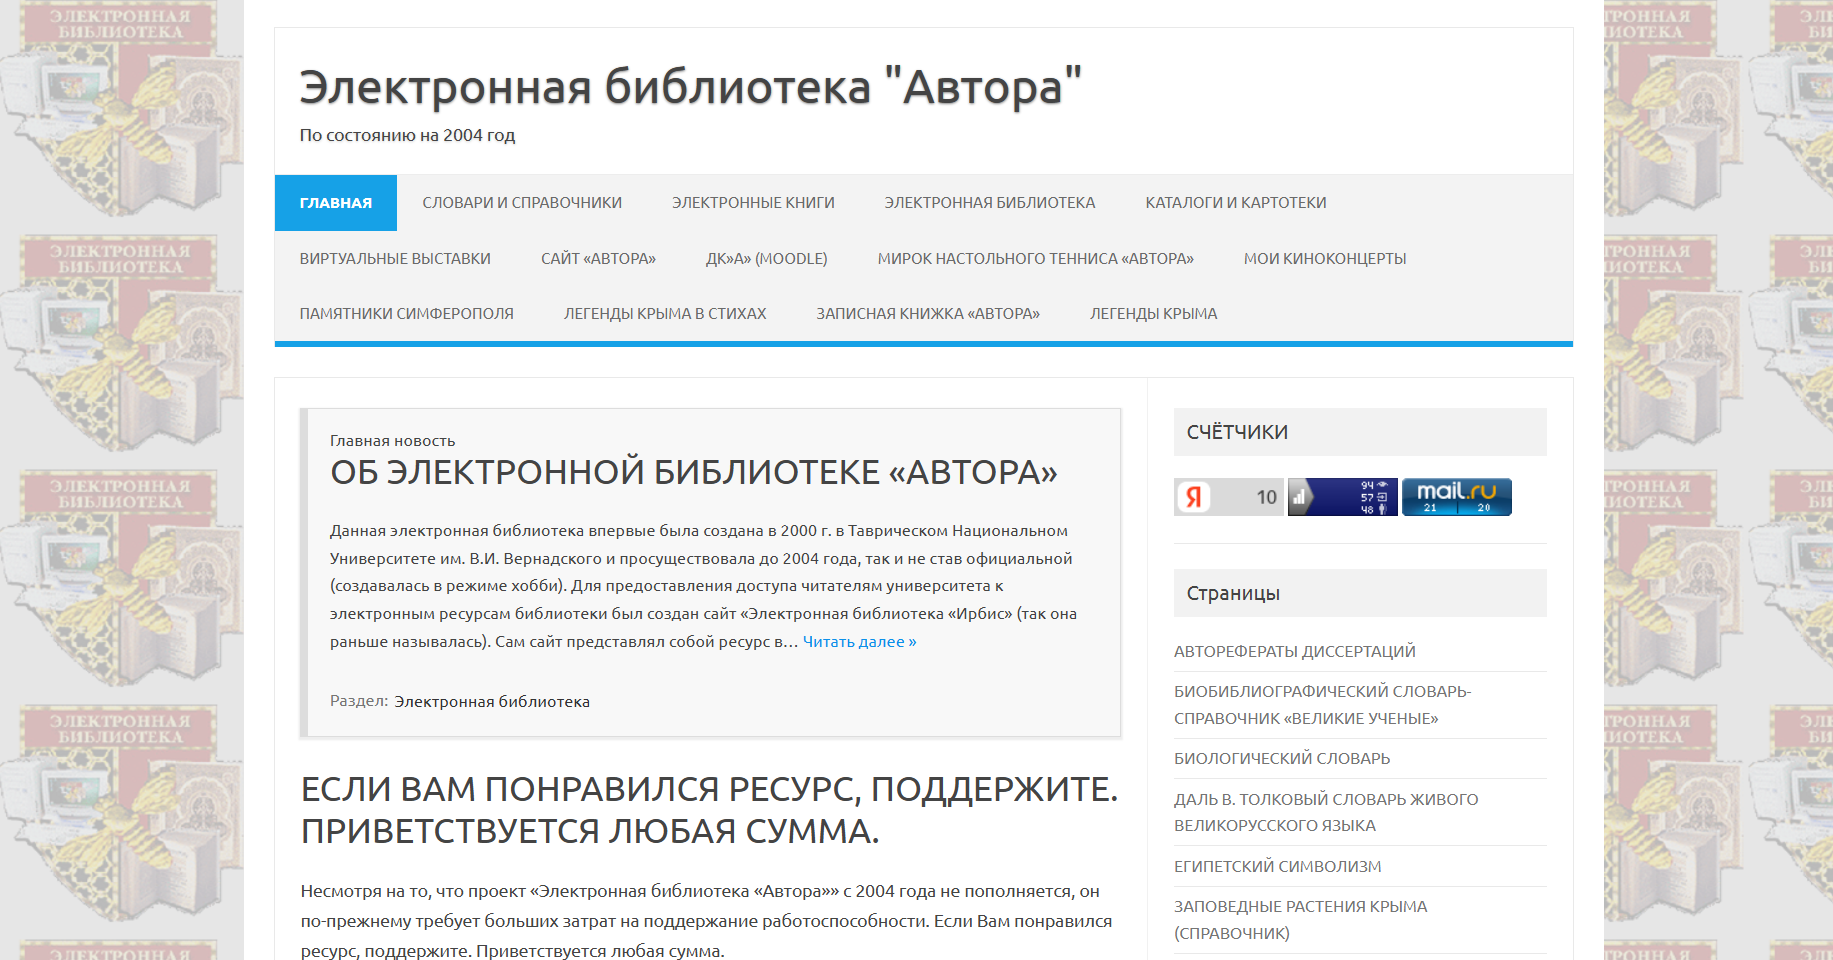The width and height of the screenshot is (1833, 960).
Task: Open the ЛЕГЕНДЫ КРЫМА menu item
Action: (x=1154, y=314)
